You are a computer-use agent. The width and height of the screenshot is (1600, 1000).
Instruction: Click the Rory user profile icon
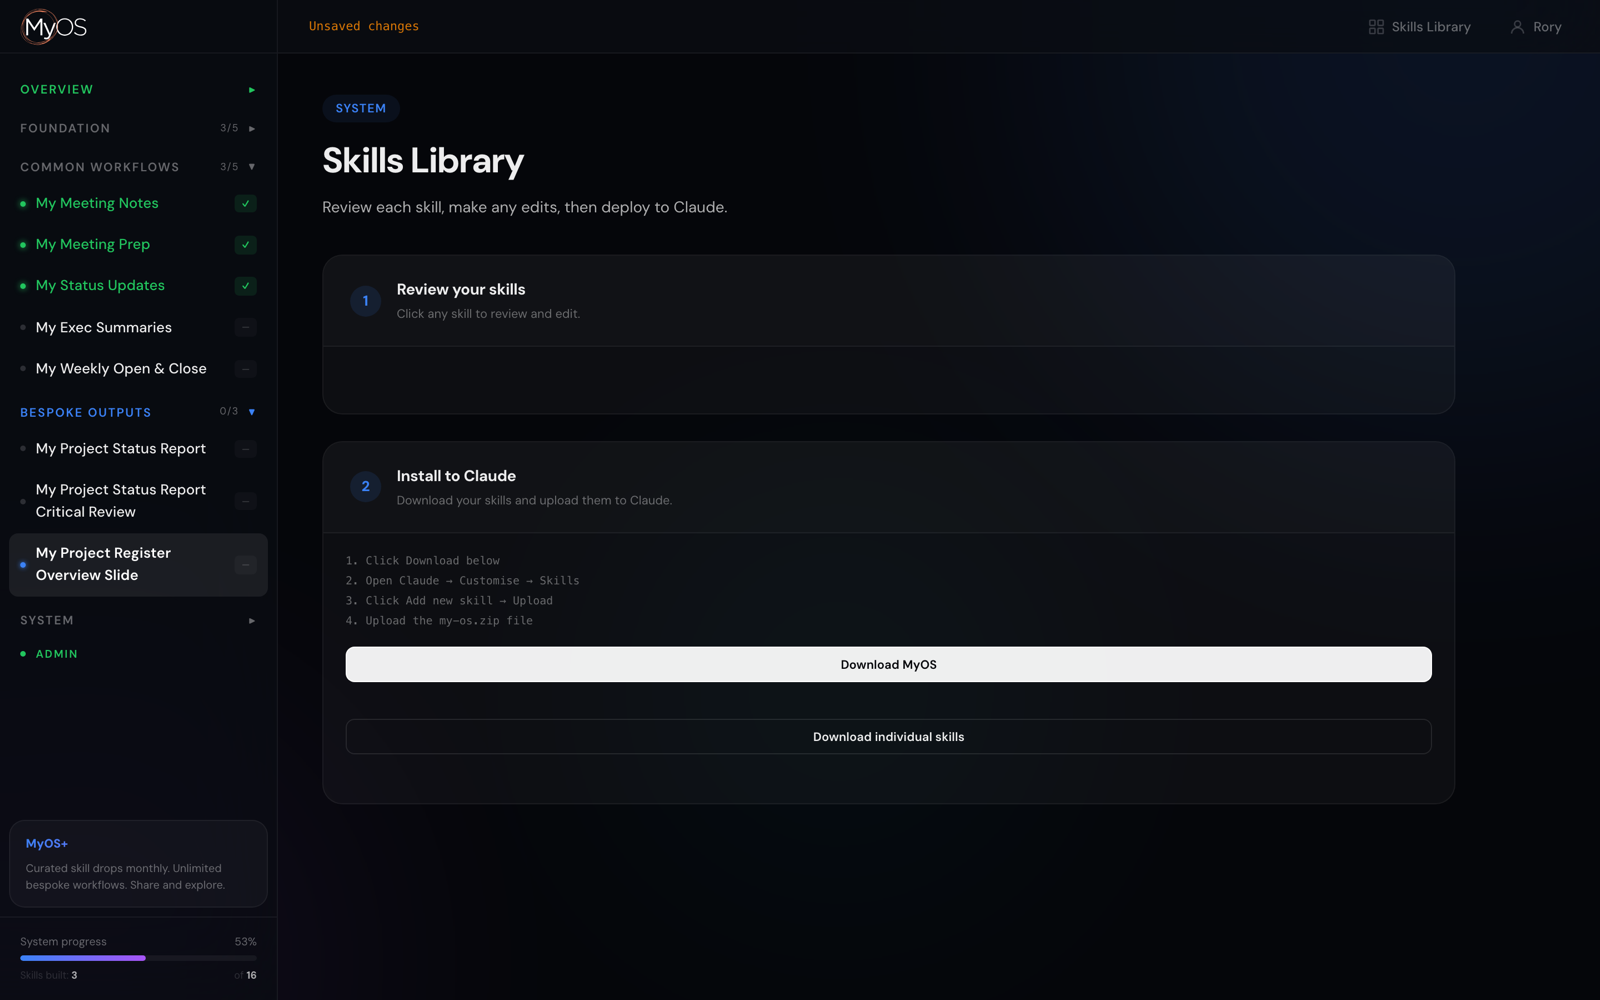pyautogui.click(x=1517, y=27)
